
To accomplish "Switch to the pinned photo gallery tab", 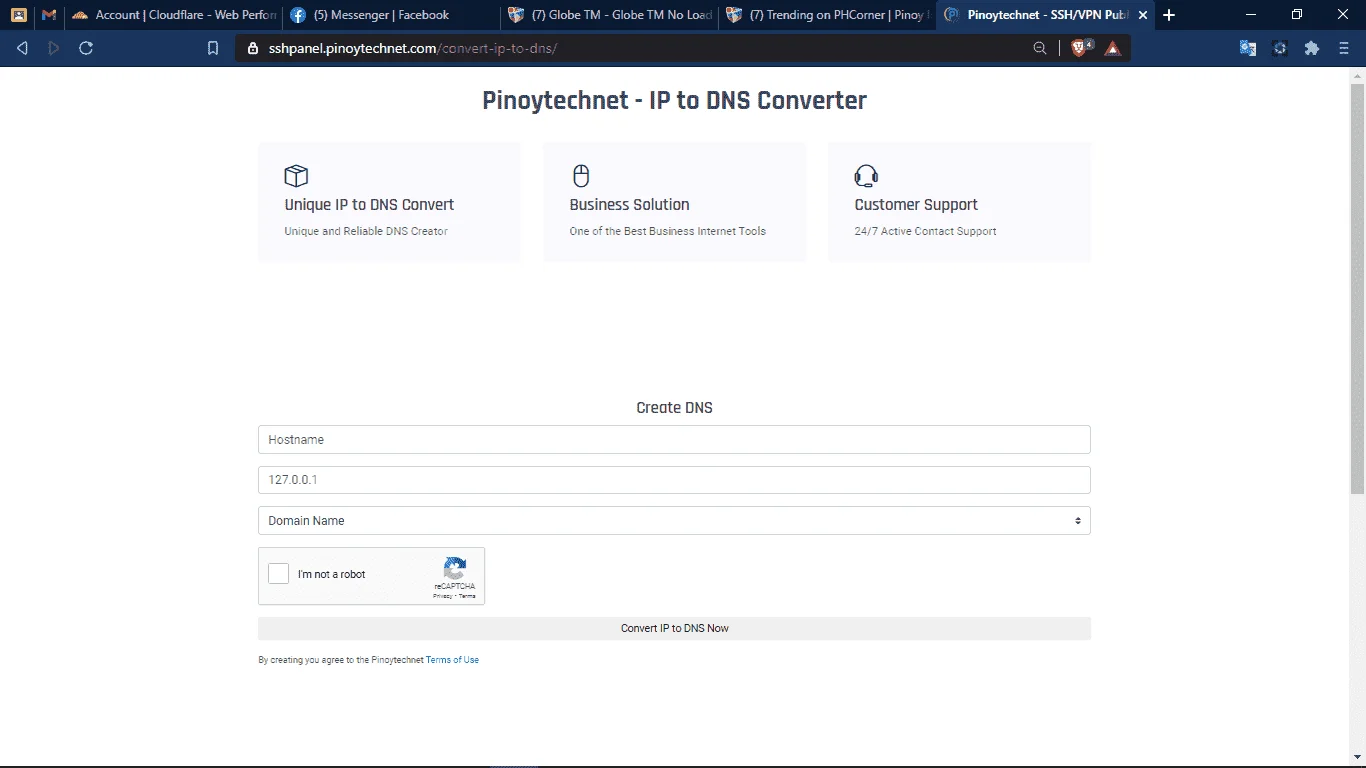I will click(19, 15).
